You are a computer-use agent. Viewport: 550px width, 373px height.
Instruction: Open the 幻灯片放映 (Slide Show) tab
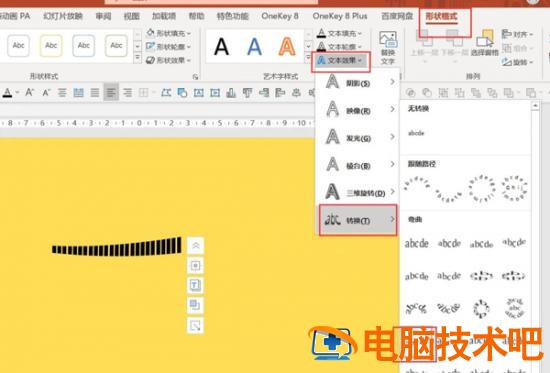(63, 16)
